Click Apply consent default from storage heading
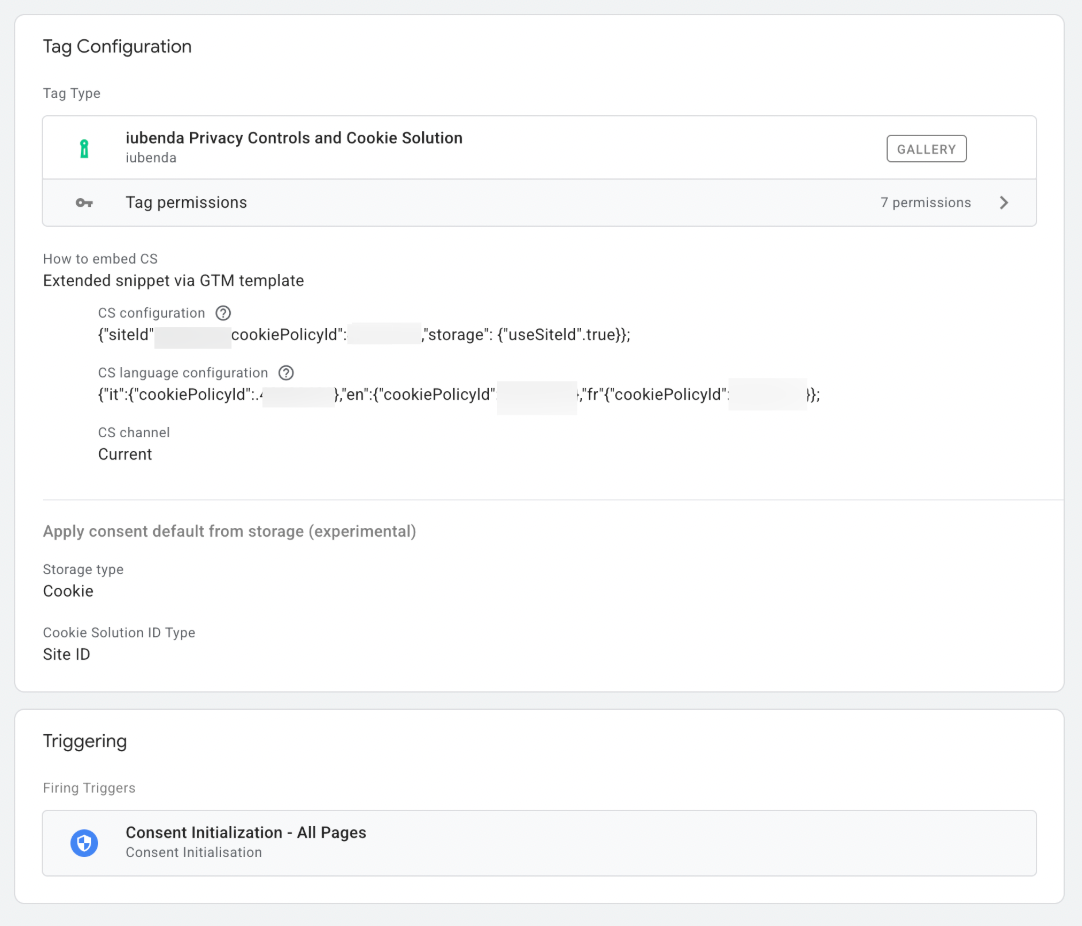The image size is (1082, 926). tap(230, 532)
